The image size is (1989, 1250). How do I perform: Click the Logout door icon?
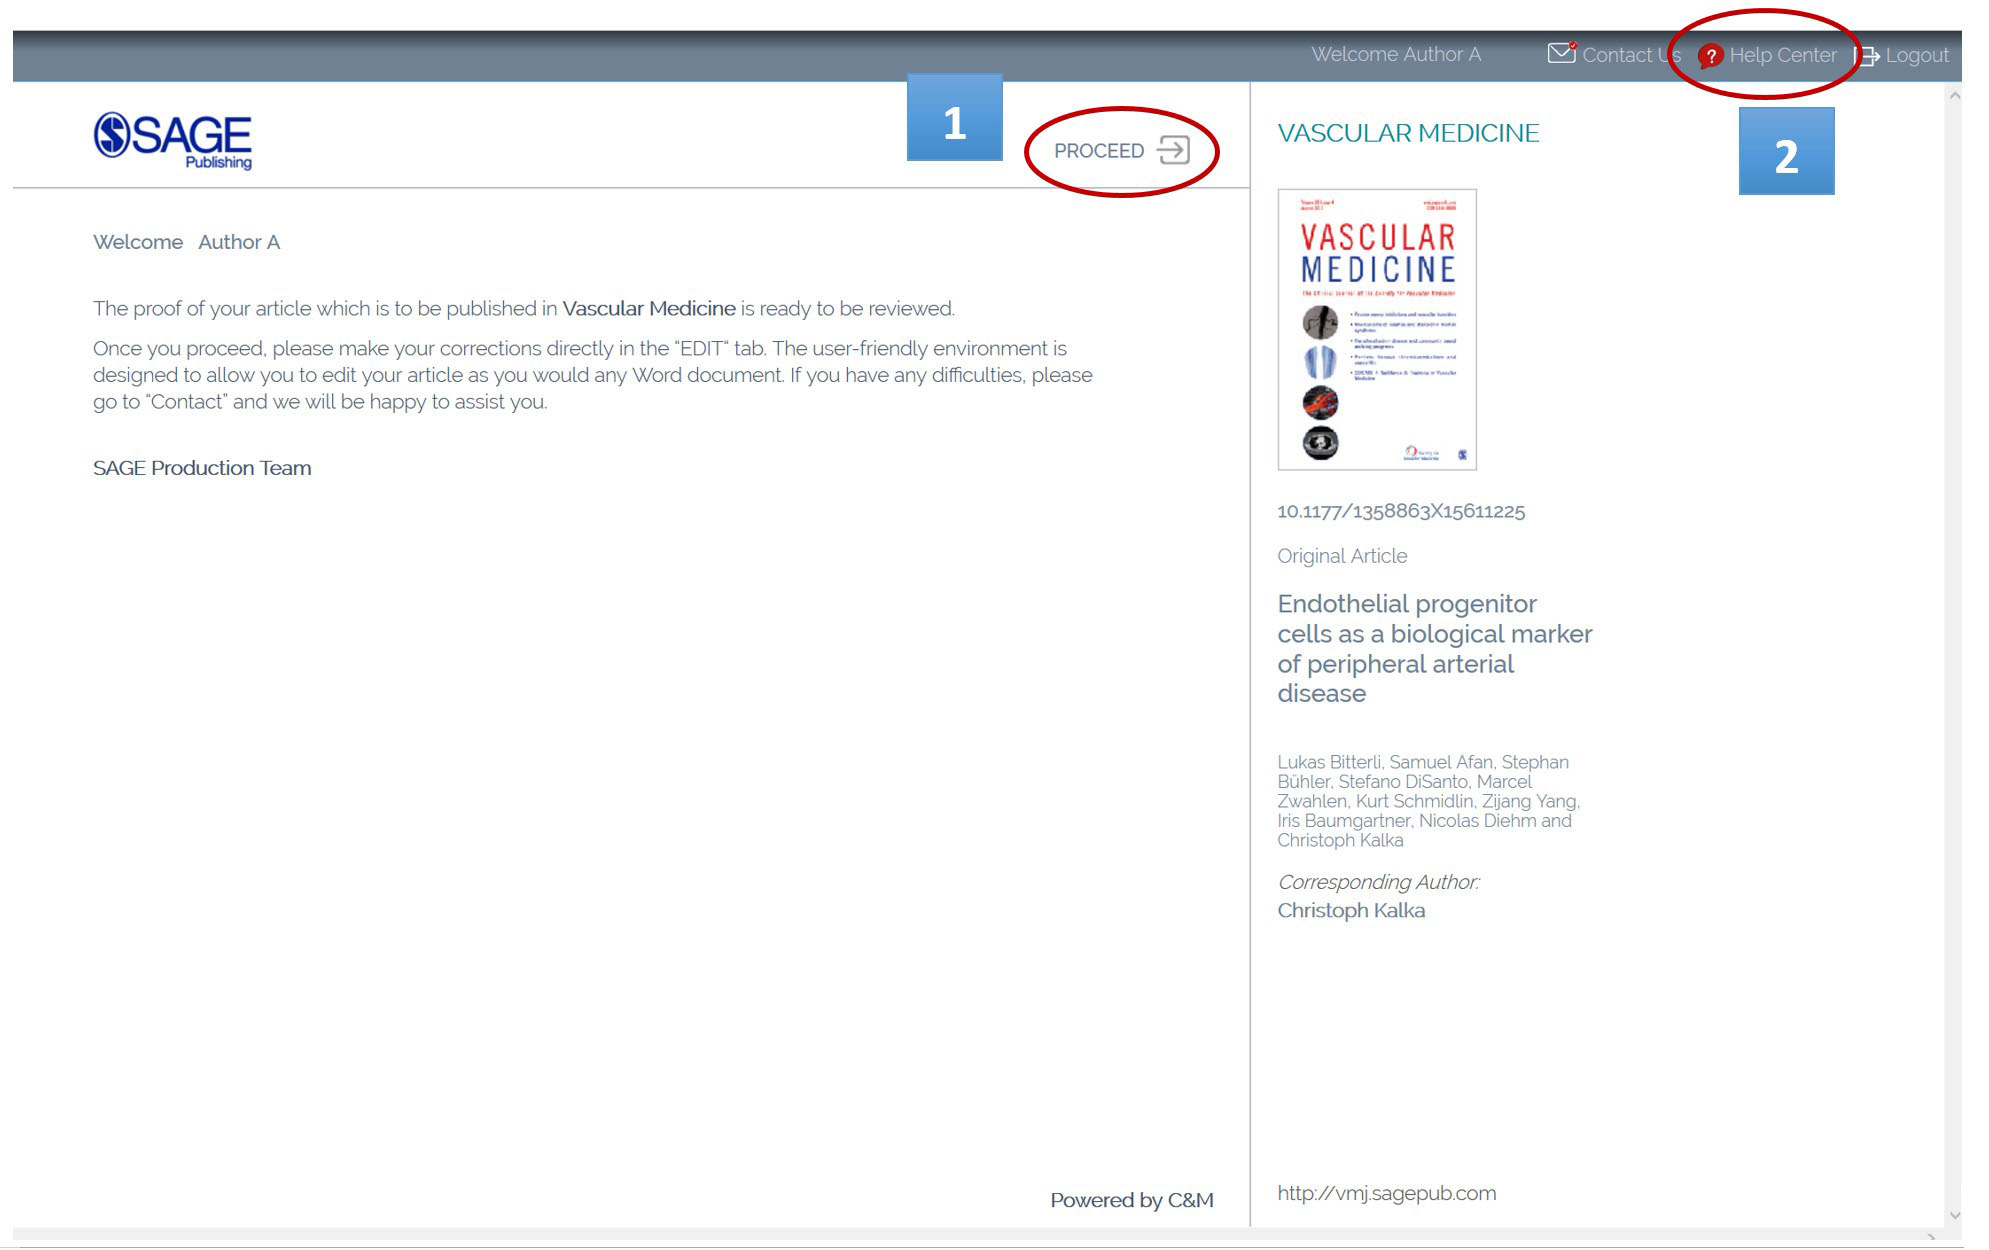coord(1867,56)
